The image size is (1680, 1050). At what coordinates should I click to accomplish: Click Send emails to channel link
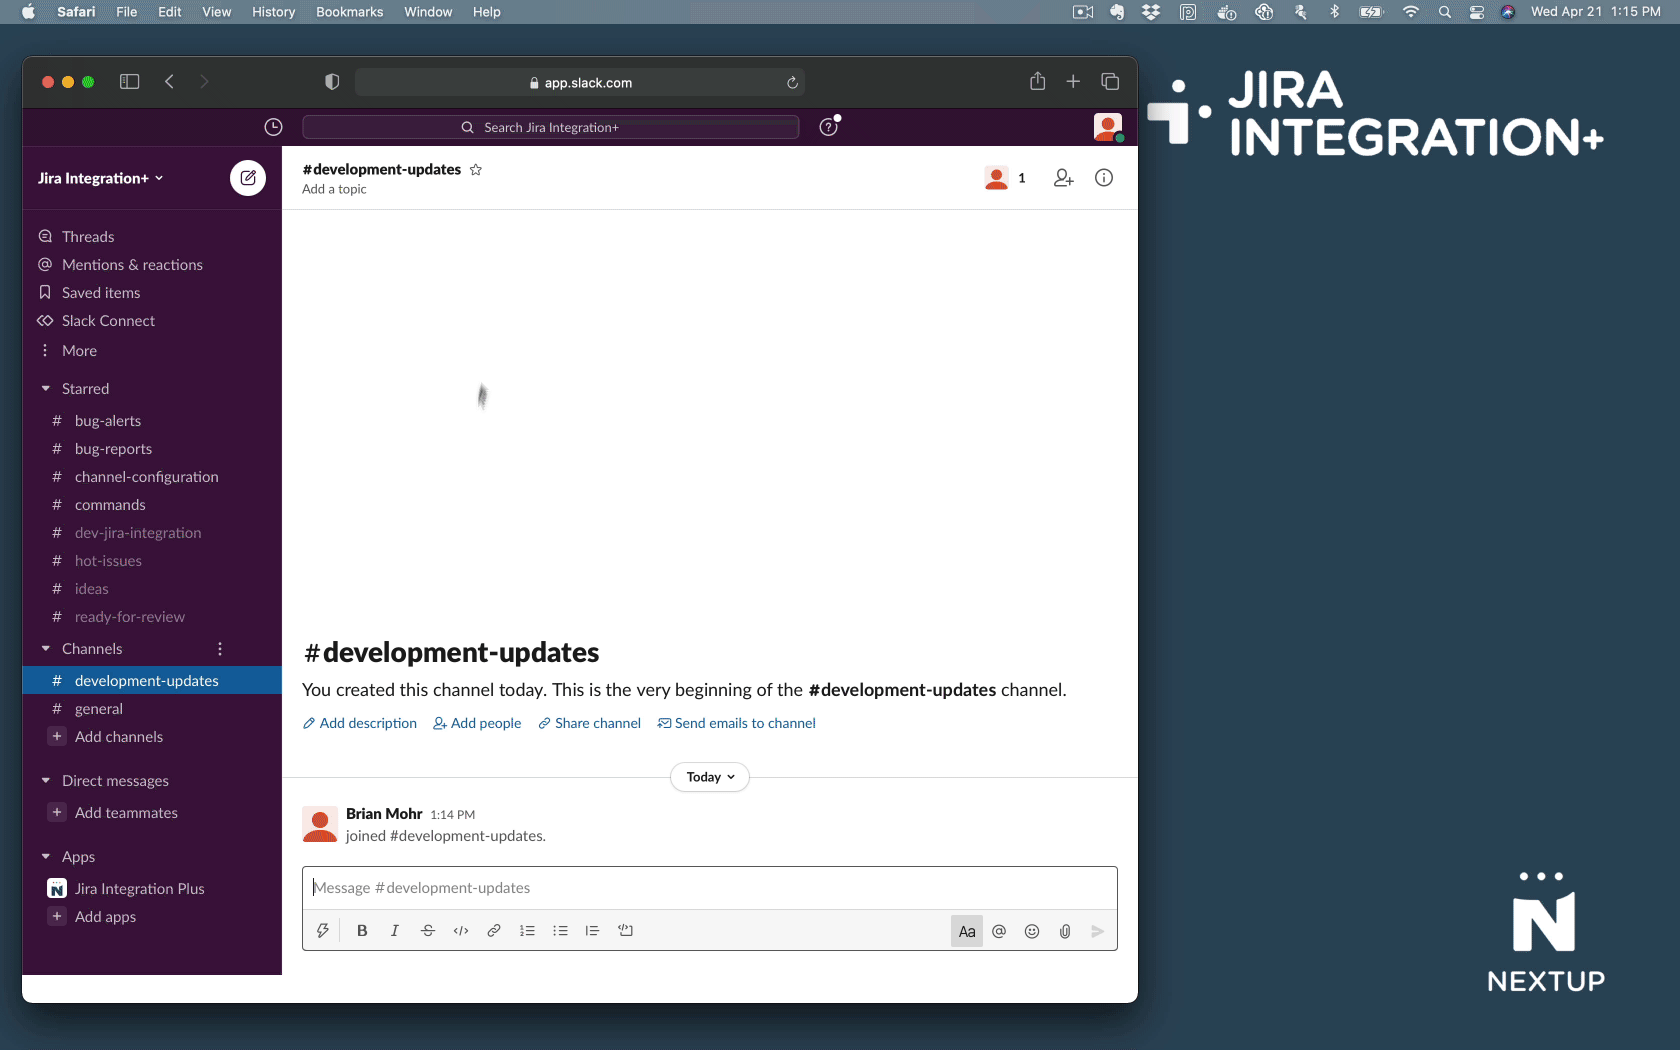pyautogui.click(x=736, y=723)
